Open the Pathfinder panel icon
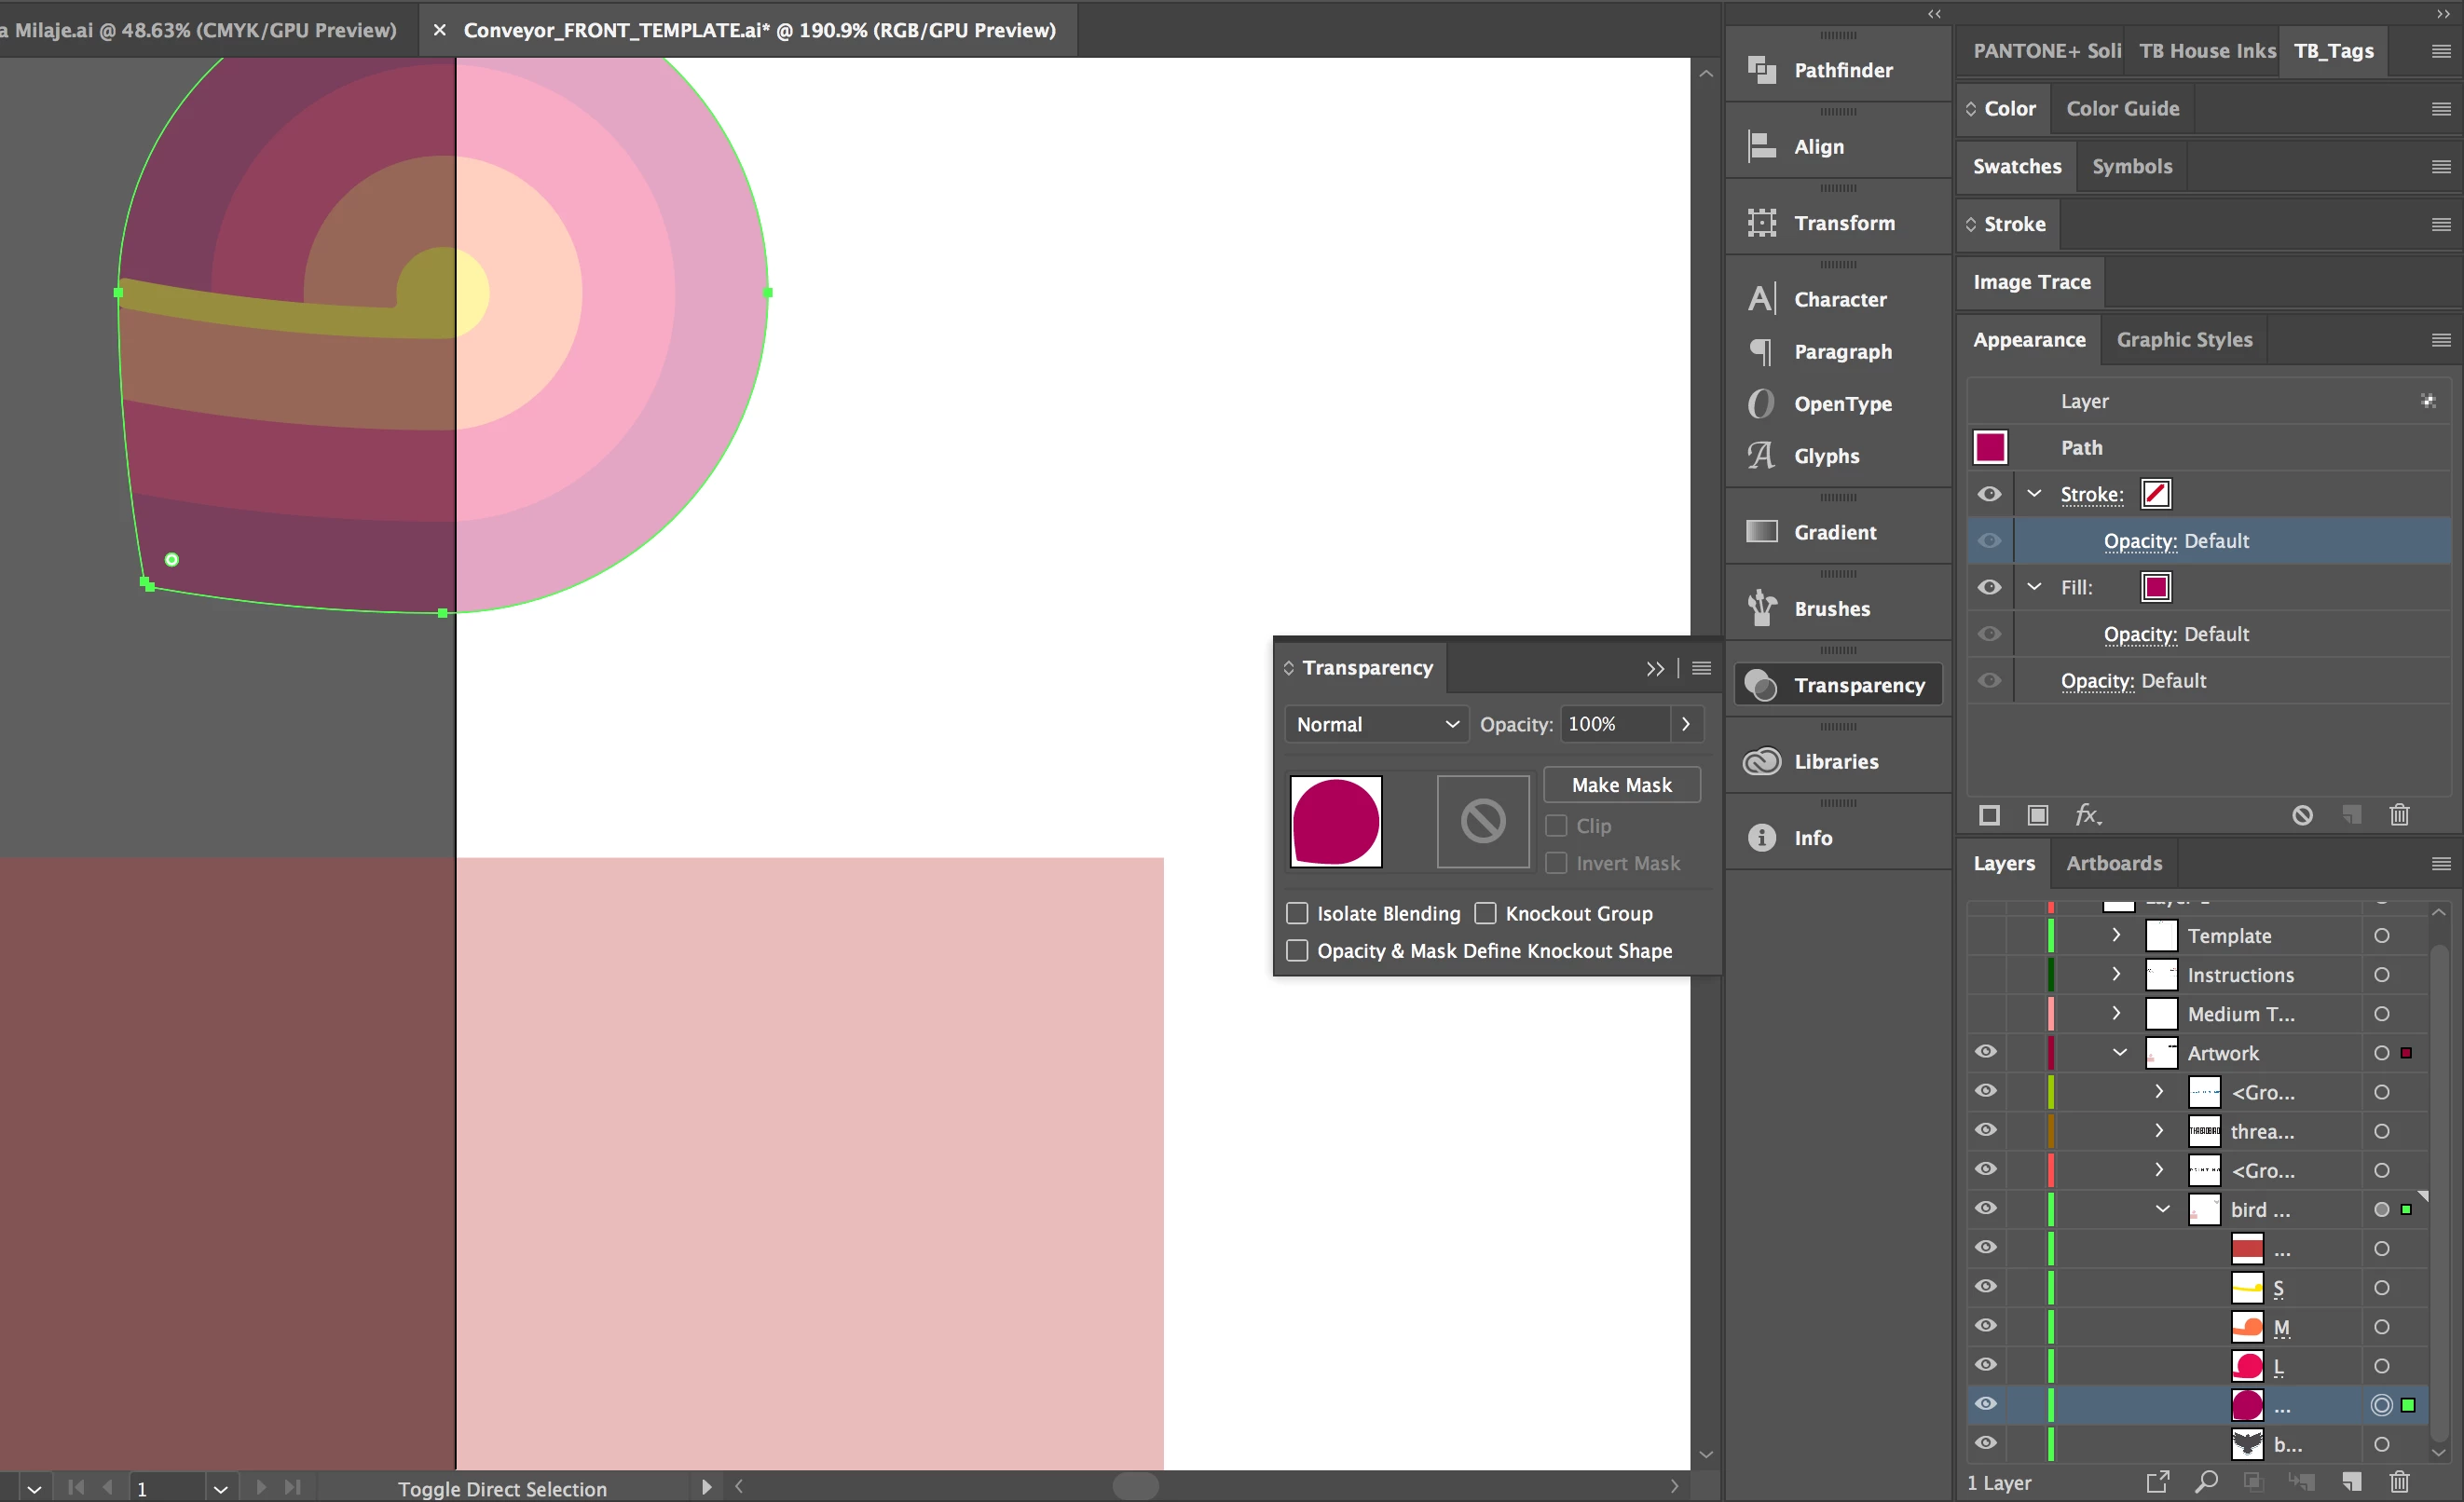Viewport: 2464px width, 1502px height. coord(1761,70)
